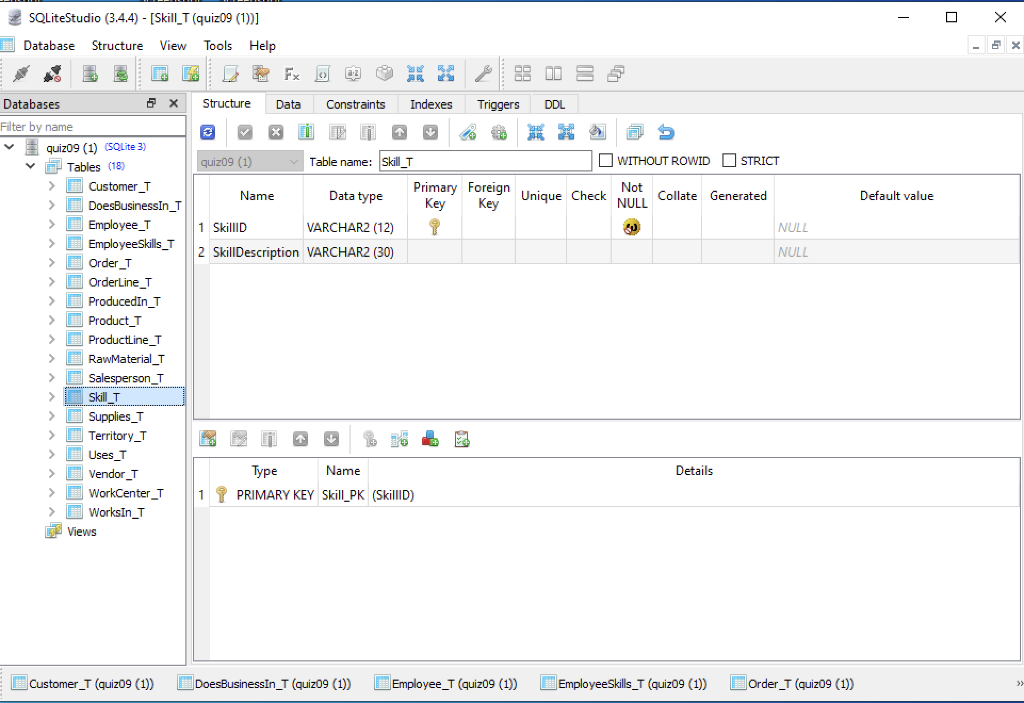Viewport: 1024px width, 703px height.
Task: Expand the Order_T table node
Action: (x=52, y=263)
